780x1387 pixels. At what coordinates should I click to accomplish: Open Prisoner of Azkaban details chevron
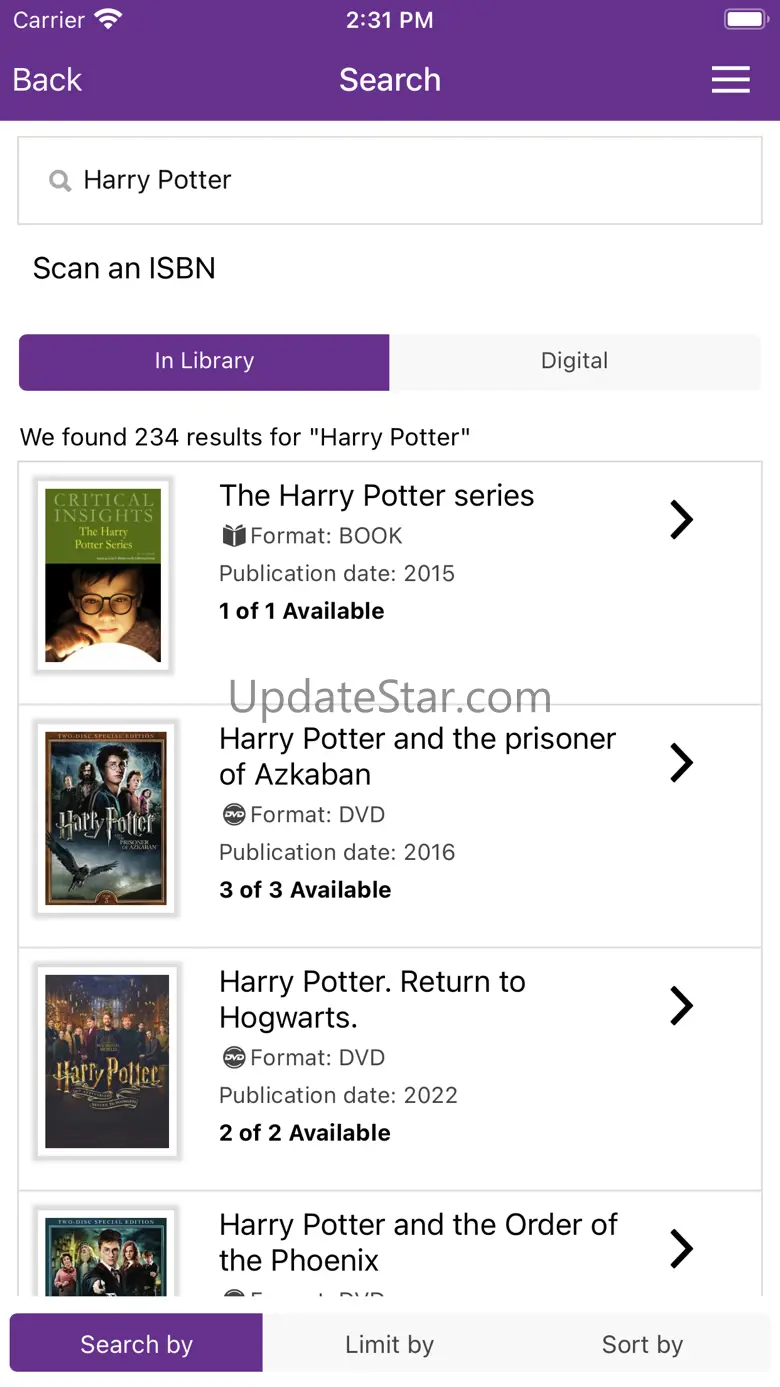pos(681,762)
